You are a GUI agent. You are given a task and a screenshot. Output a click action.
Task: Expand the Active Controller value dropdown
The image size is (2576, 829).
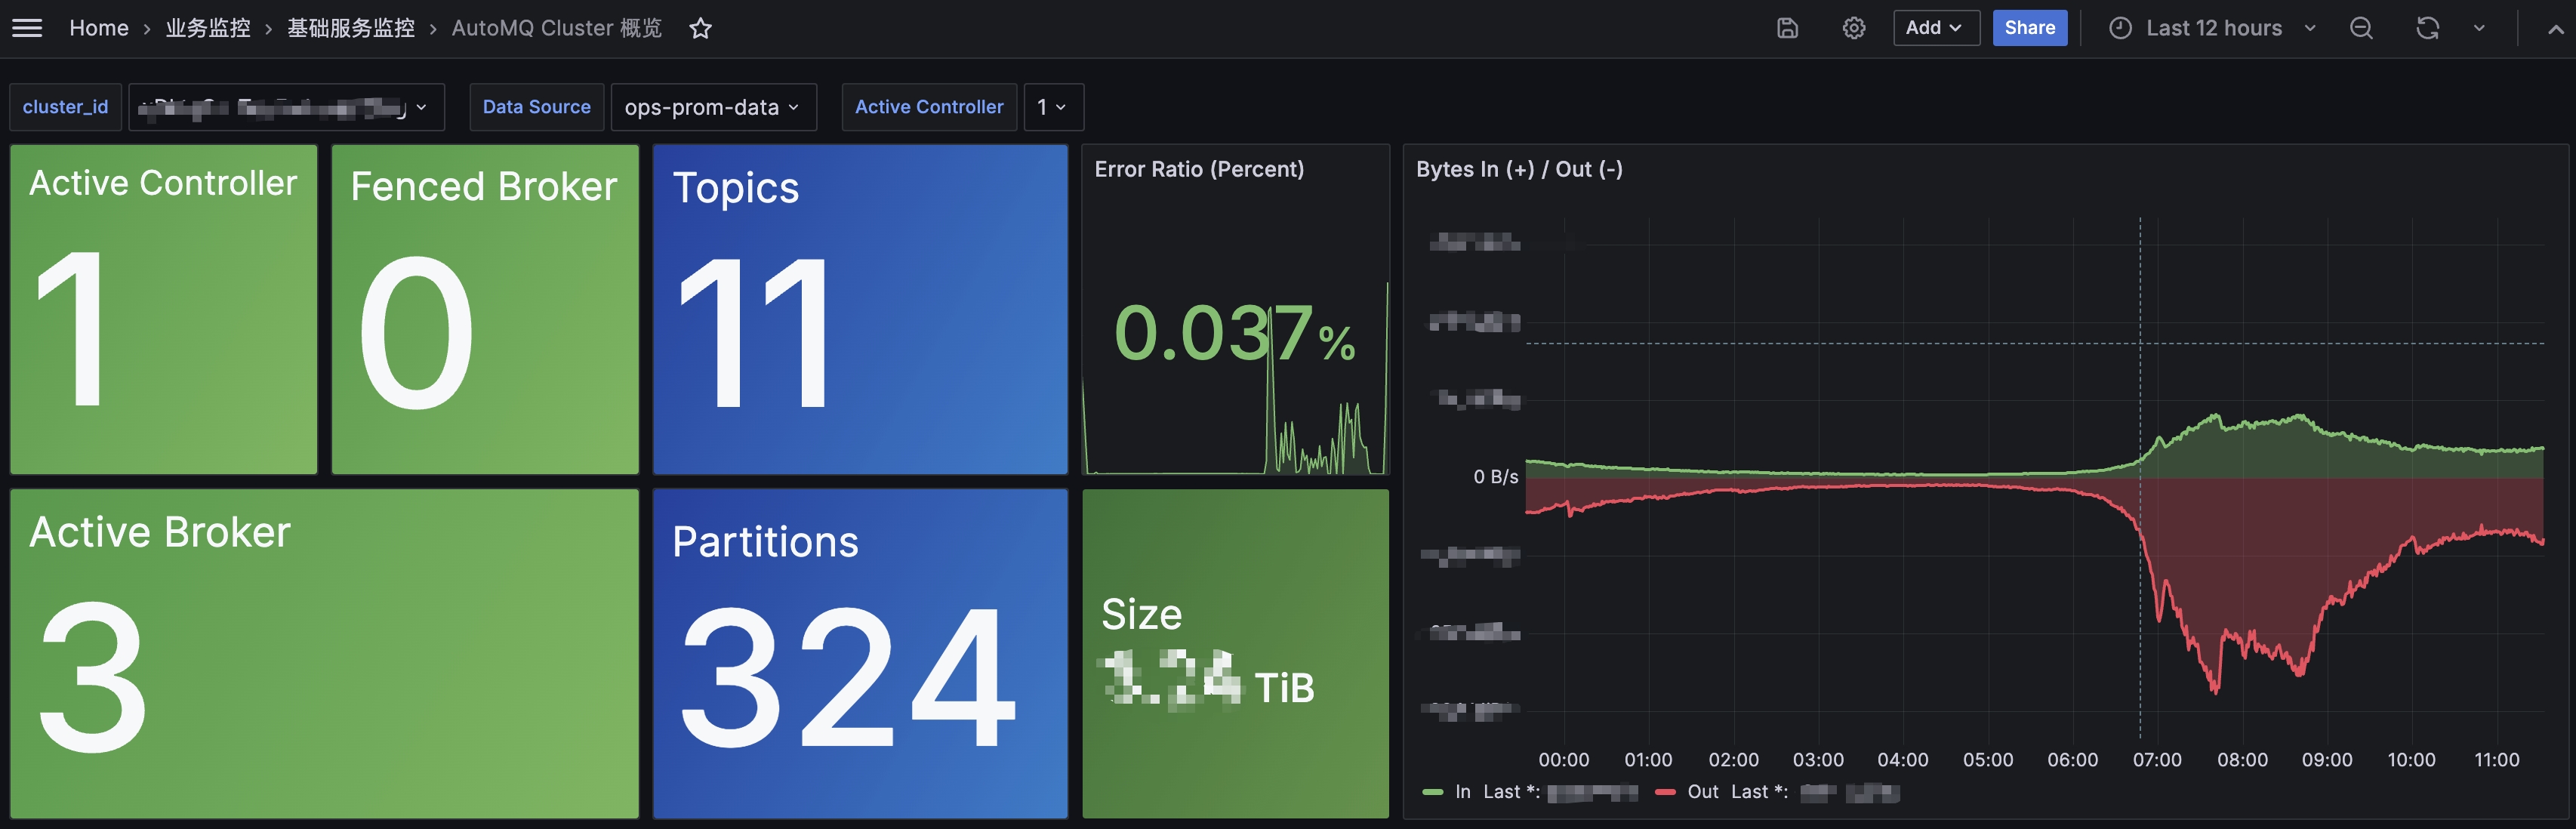click(1051, 107)
